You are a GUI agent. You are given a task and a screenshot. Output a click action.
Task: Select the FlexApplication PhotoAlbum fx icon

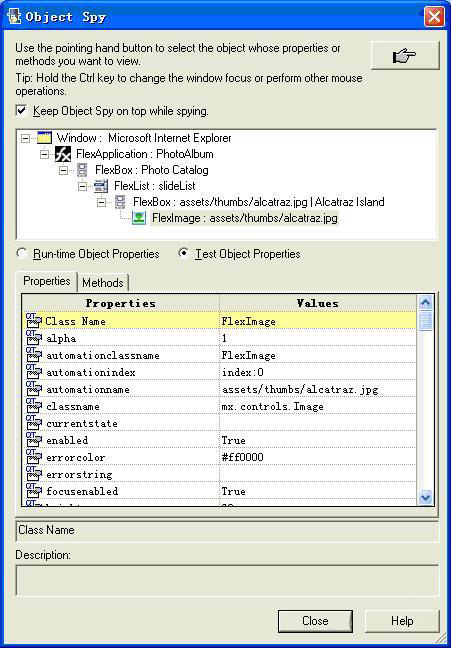coord(63,154)
